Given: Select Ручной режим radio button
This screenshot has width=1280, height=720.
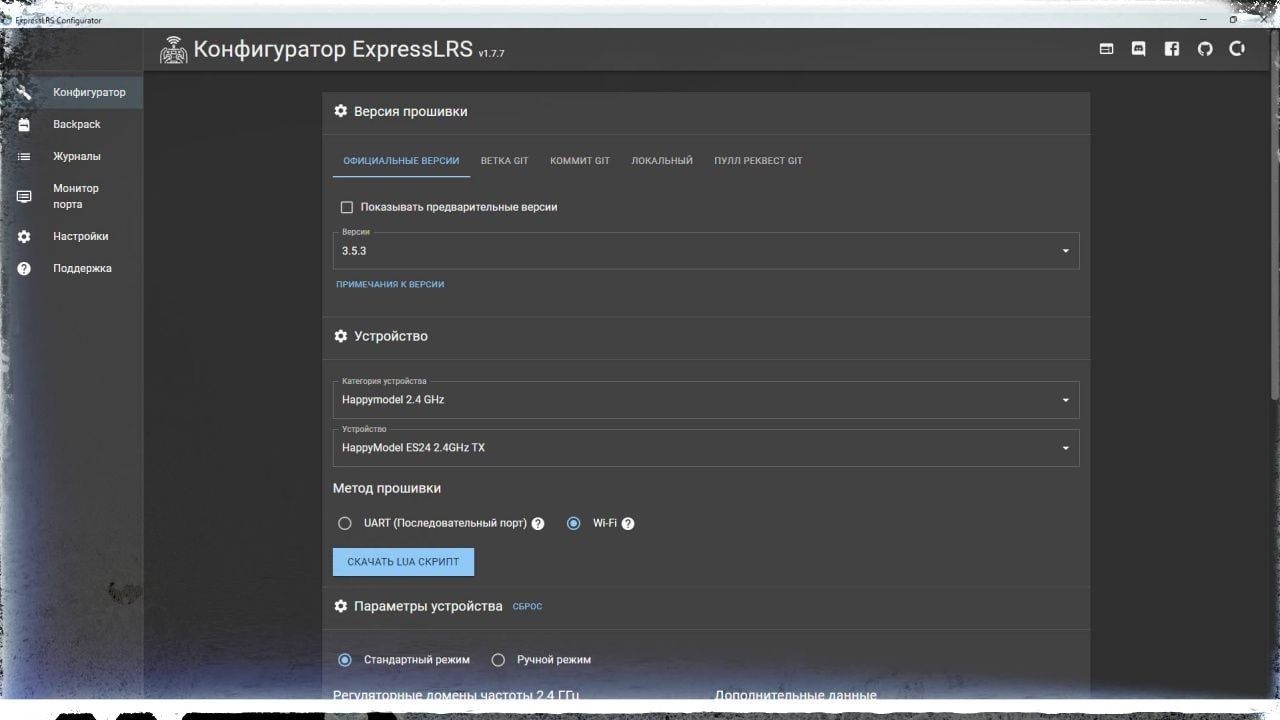Looking at the screenshot, I should point(498,660).
